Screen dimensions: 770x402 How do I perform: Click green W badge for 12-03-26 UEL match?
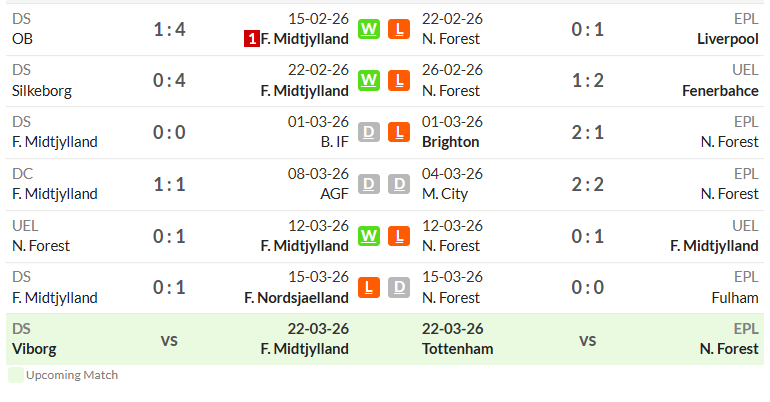coord(369,236)
